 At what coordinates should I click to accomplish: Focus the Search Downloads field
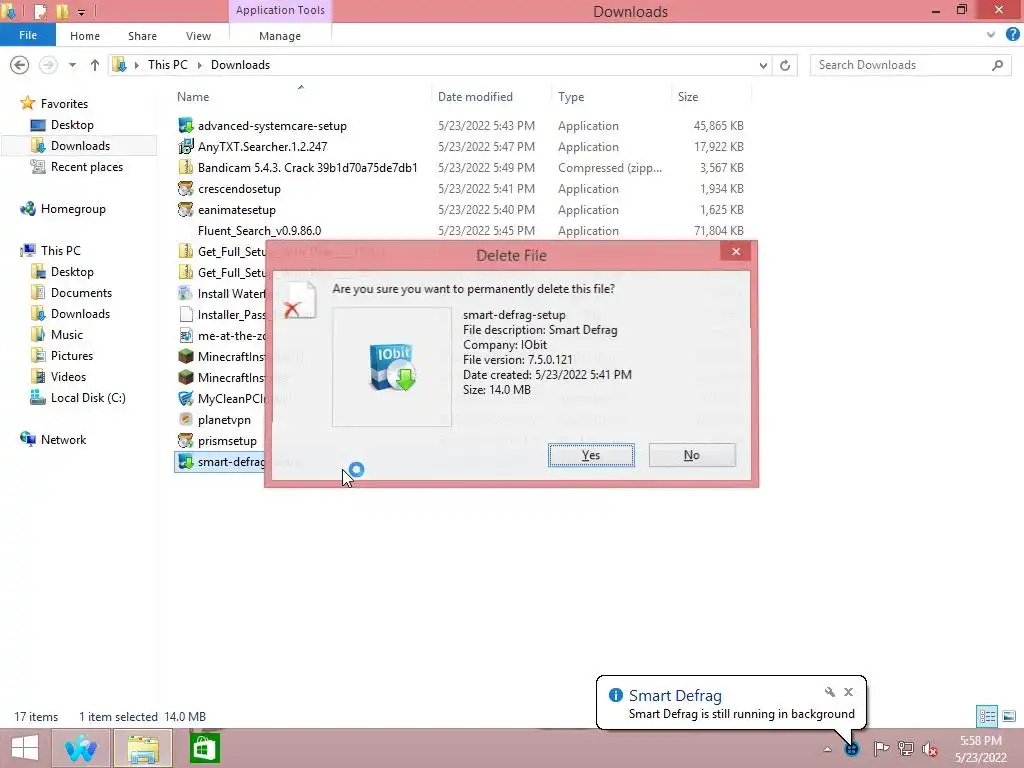tap(908, 65)
